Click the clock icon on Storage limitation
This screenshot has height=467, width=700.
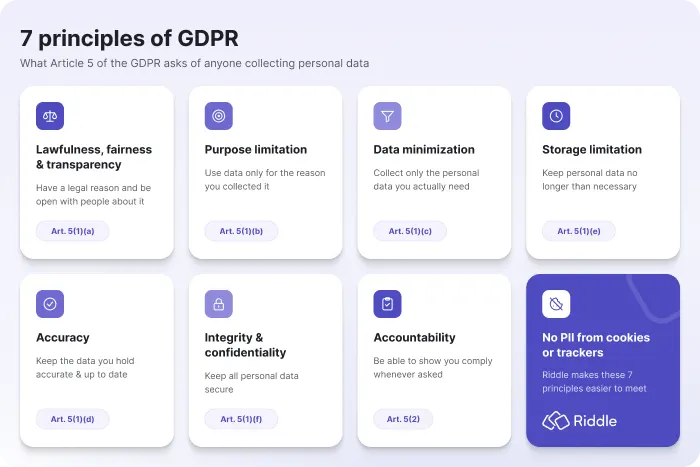coord(556,116)
